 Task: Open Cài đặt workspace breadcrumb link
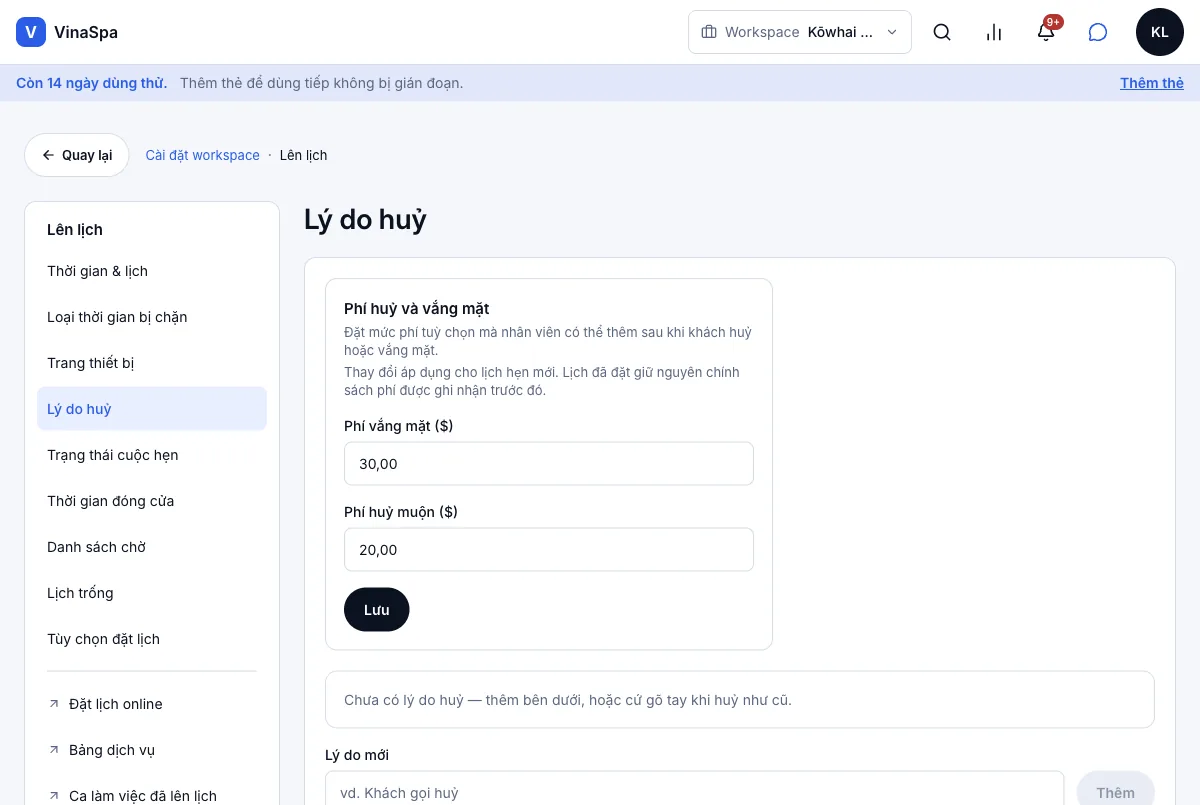click(203, 155)
